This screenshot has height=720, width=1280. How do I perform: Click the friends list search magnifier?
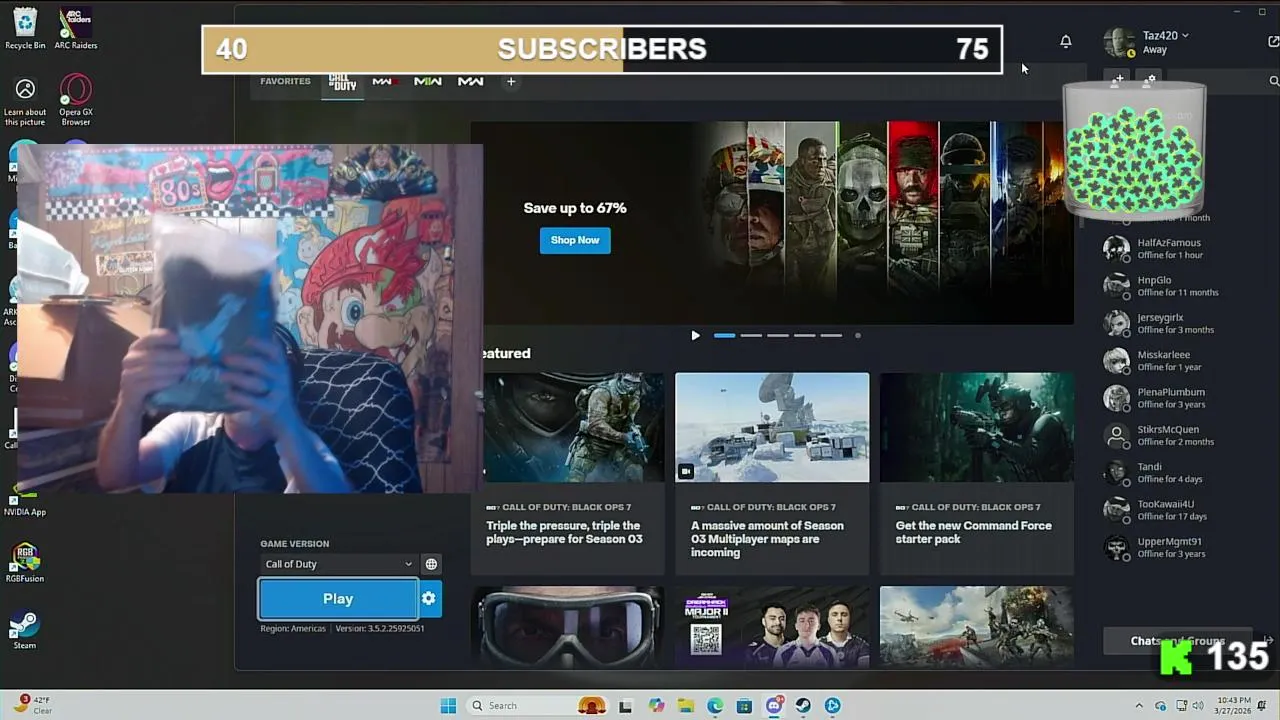(1273, 81)
